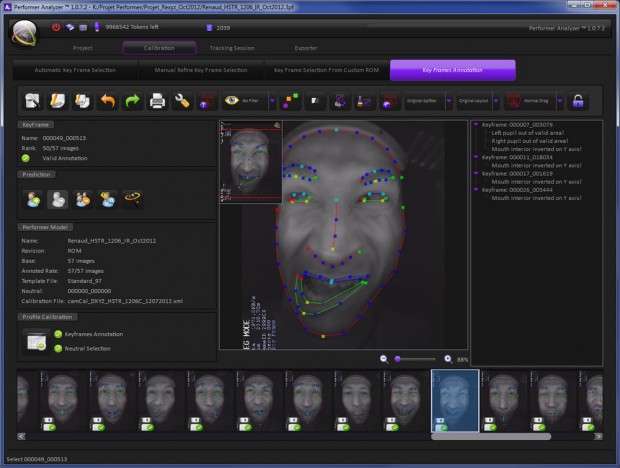Click the zoom-in magnifier below the viewer
This screenshot has width=620, height=468.
447,358
